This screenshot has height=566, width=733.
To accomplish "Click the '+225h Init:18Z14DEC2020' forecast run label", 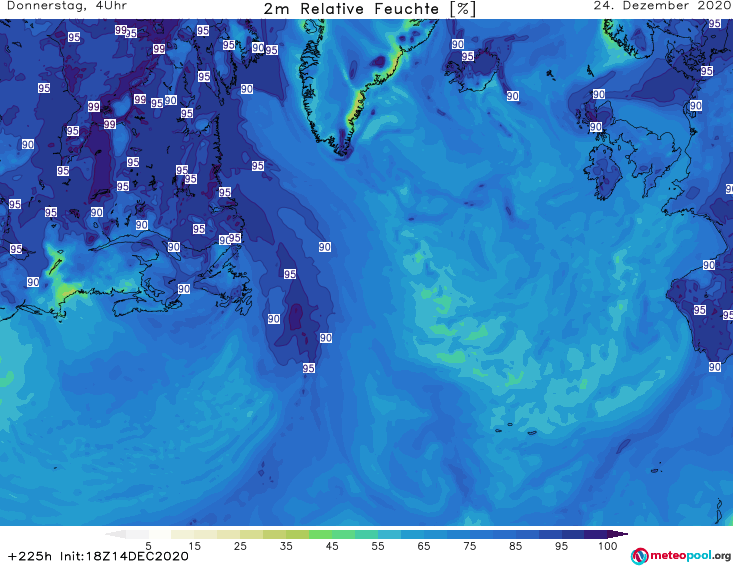I will click(x=98, y=556).
